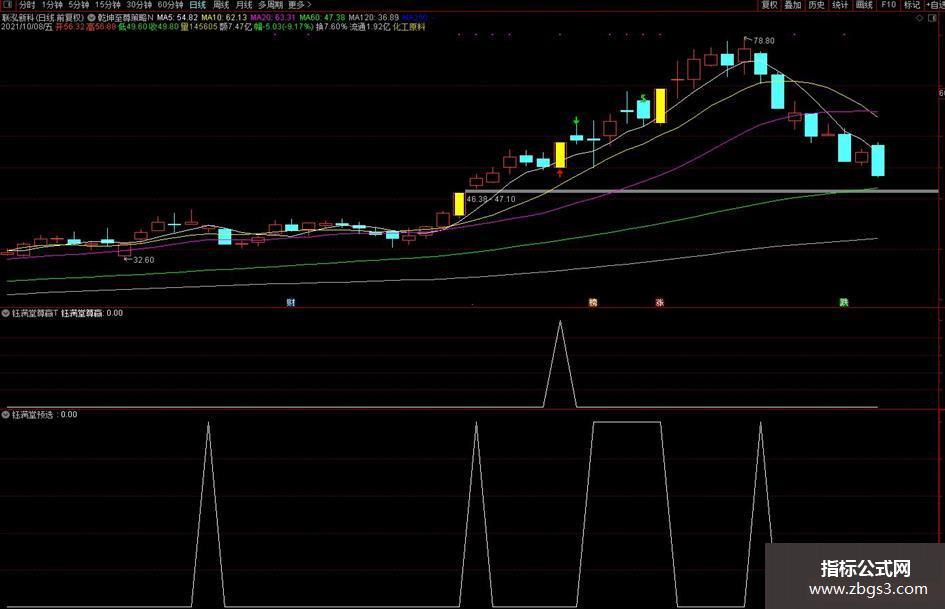Click the yellow candle above red arrow

[x=560, y=155]
